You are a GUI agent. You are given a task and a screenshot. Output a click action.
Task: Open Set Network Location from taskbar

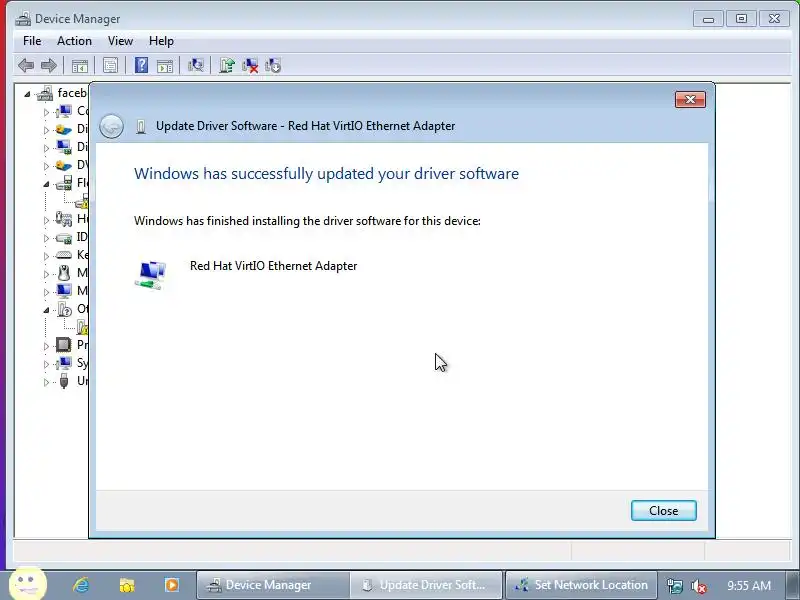[x=581, y=585]
